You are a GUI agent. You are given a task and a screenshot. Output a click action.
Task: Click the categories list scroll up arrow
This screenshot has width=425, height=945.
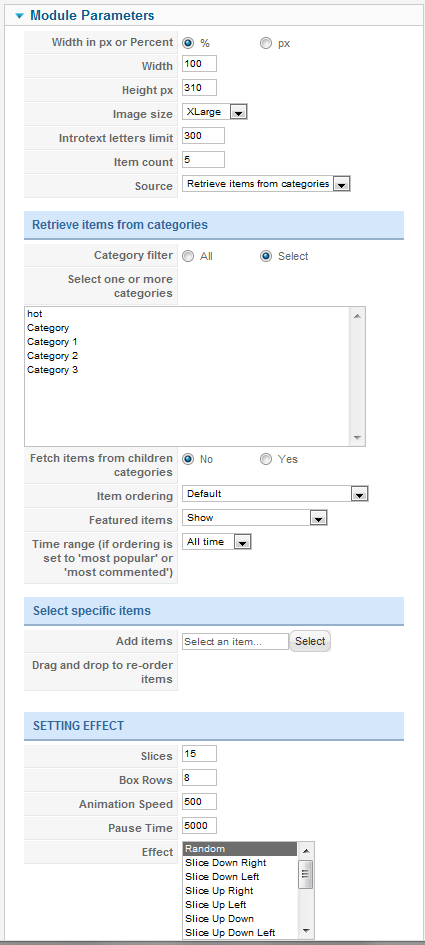click(x=356, y=315)
